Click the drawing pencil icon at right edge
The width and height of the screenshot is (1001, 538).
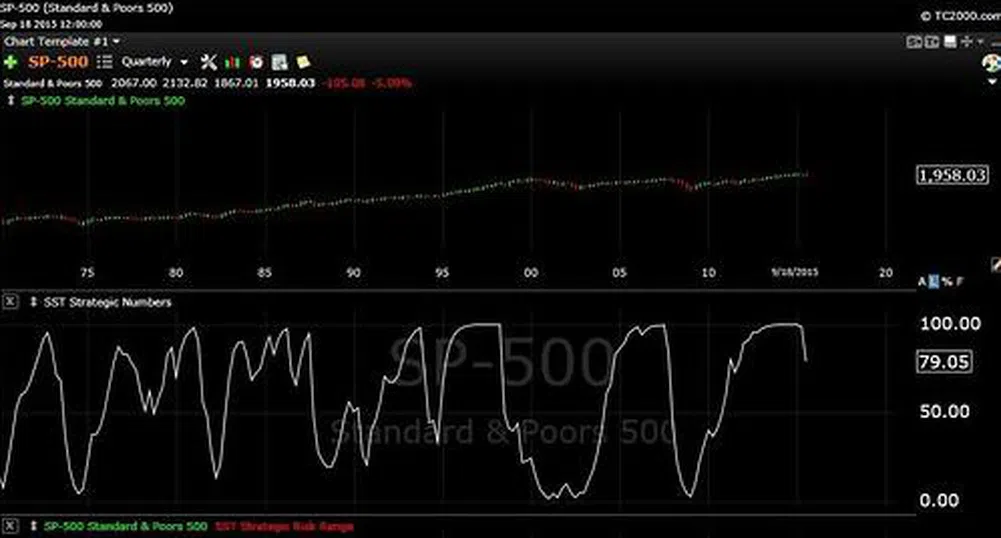tap(996, 264)
